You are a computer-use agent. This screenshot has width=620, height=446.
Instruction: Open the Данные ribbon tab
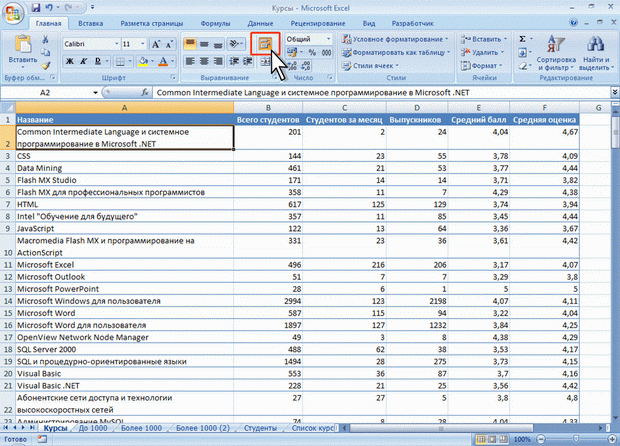click(260, 23)
